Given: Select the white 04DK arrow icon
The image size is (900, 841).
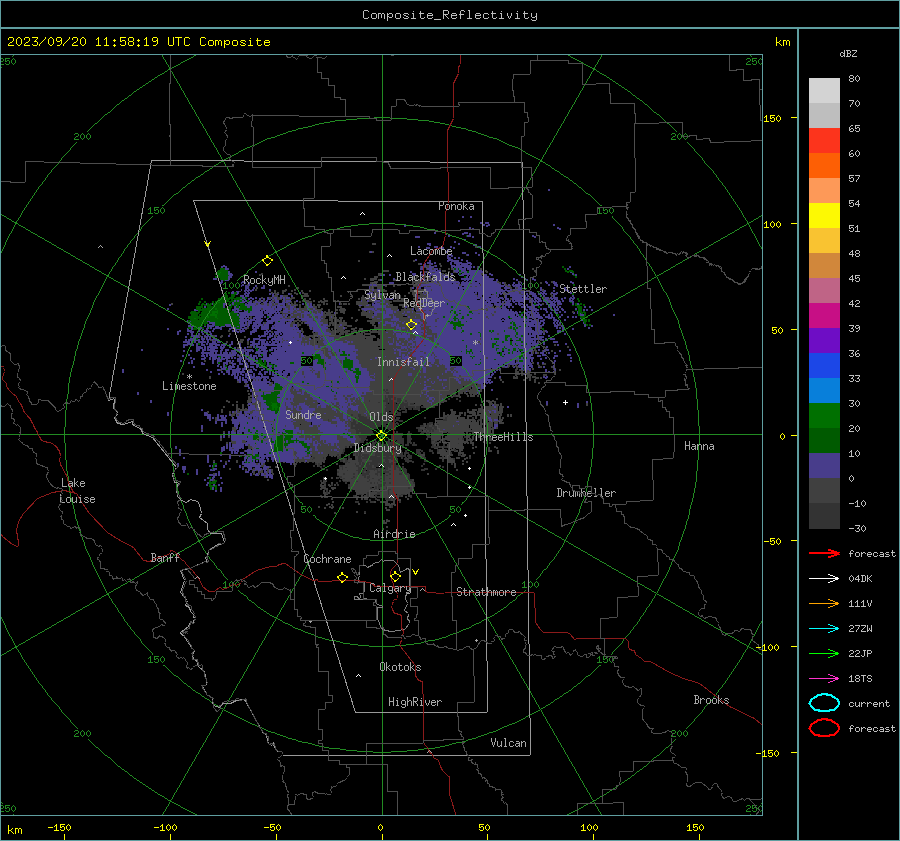Looking at the screenshot, I should pos(824,579).
